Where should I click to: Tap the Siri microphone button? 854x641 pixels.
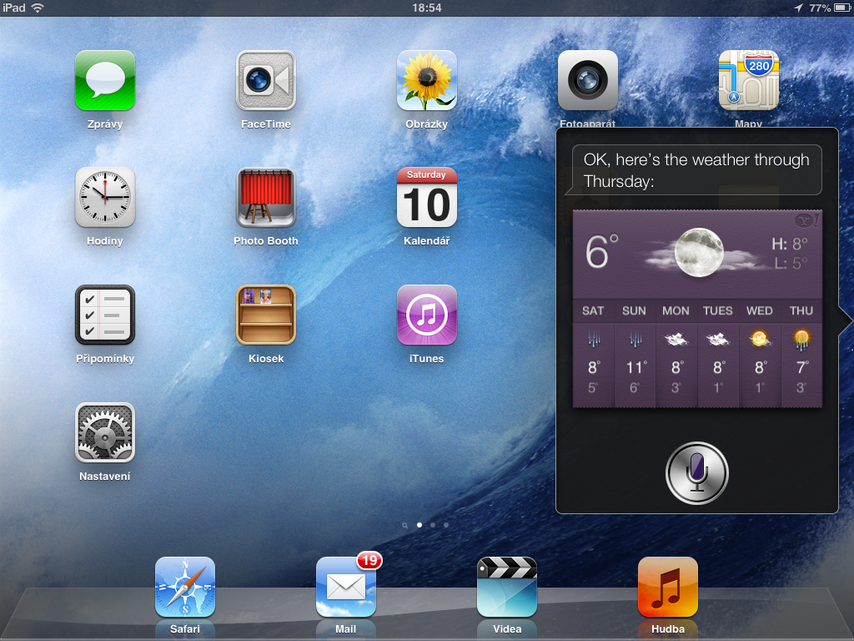point(697,473)
